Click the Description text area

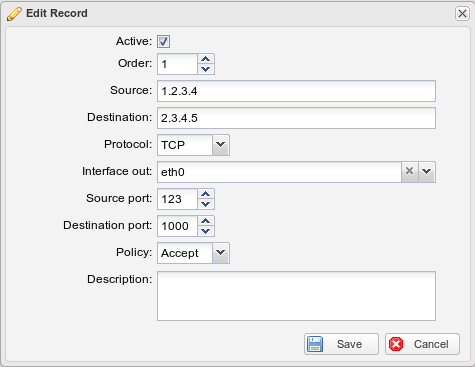[296, 296]
